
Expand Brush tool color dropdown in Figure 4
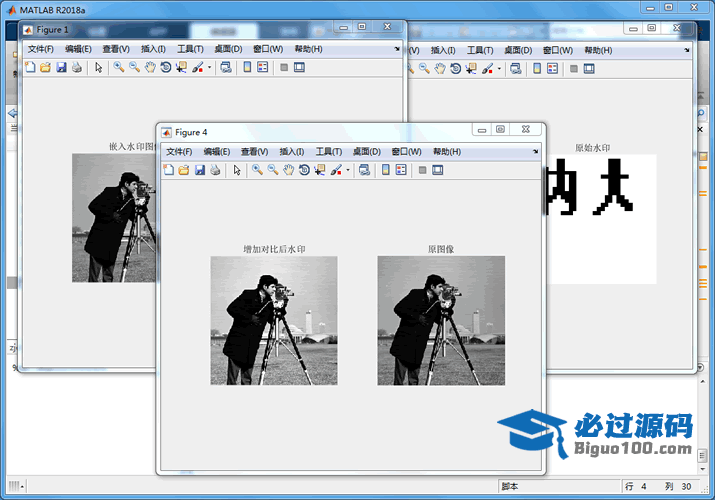(x=347, y=171)
